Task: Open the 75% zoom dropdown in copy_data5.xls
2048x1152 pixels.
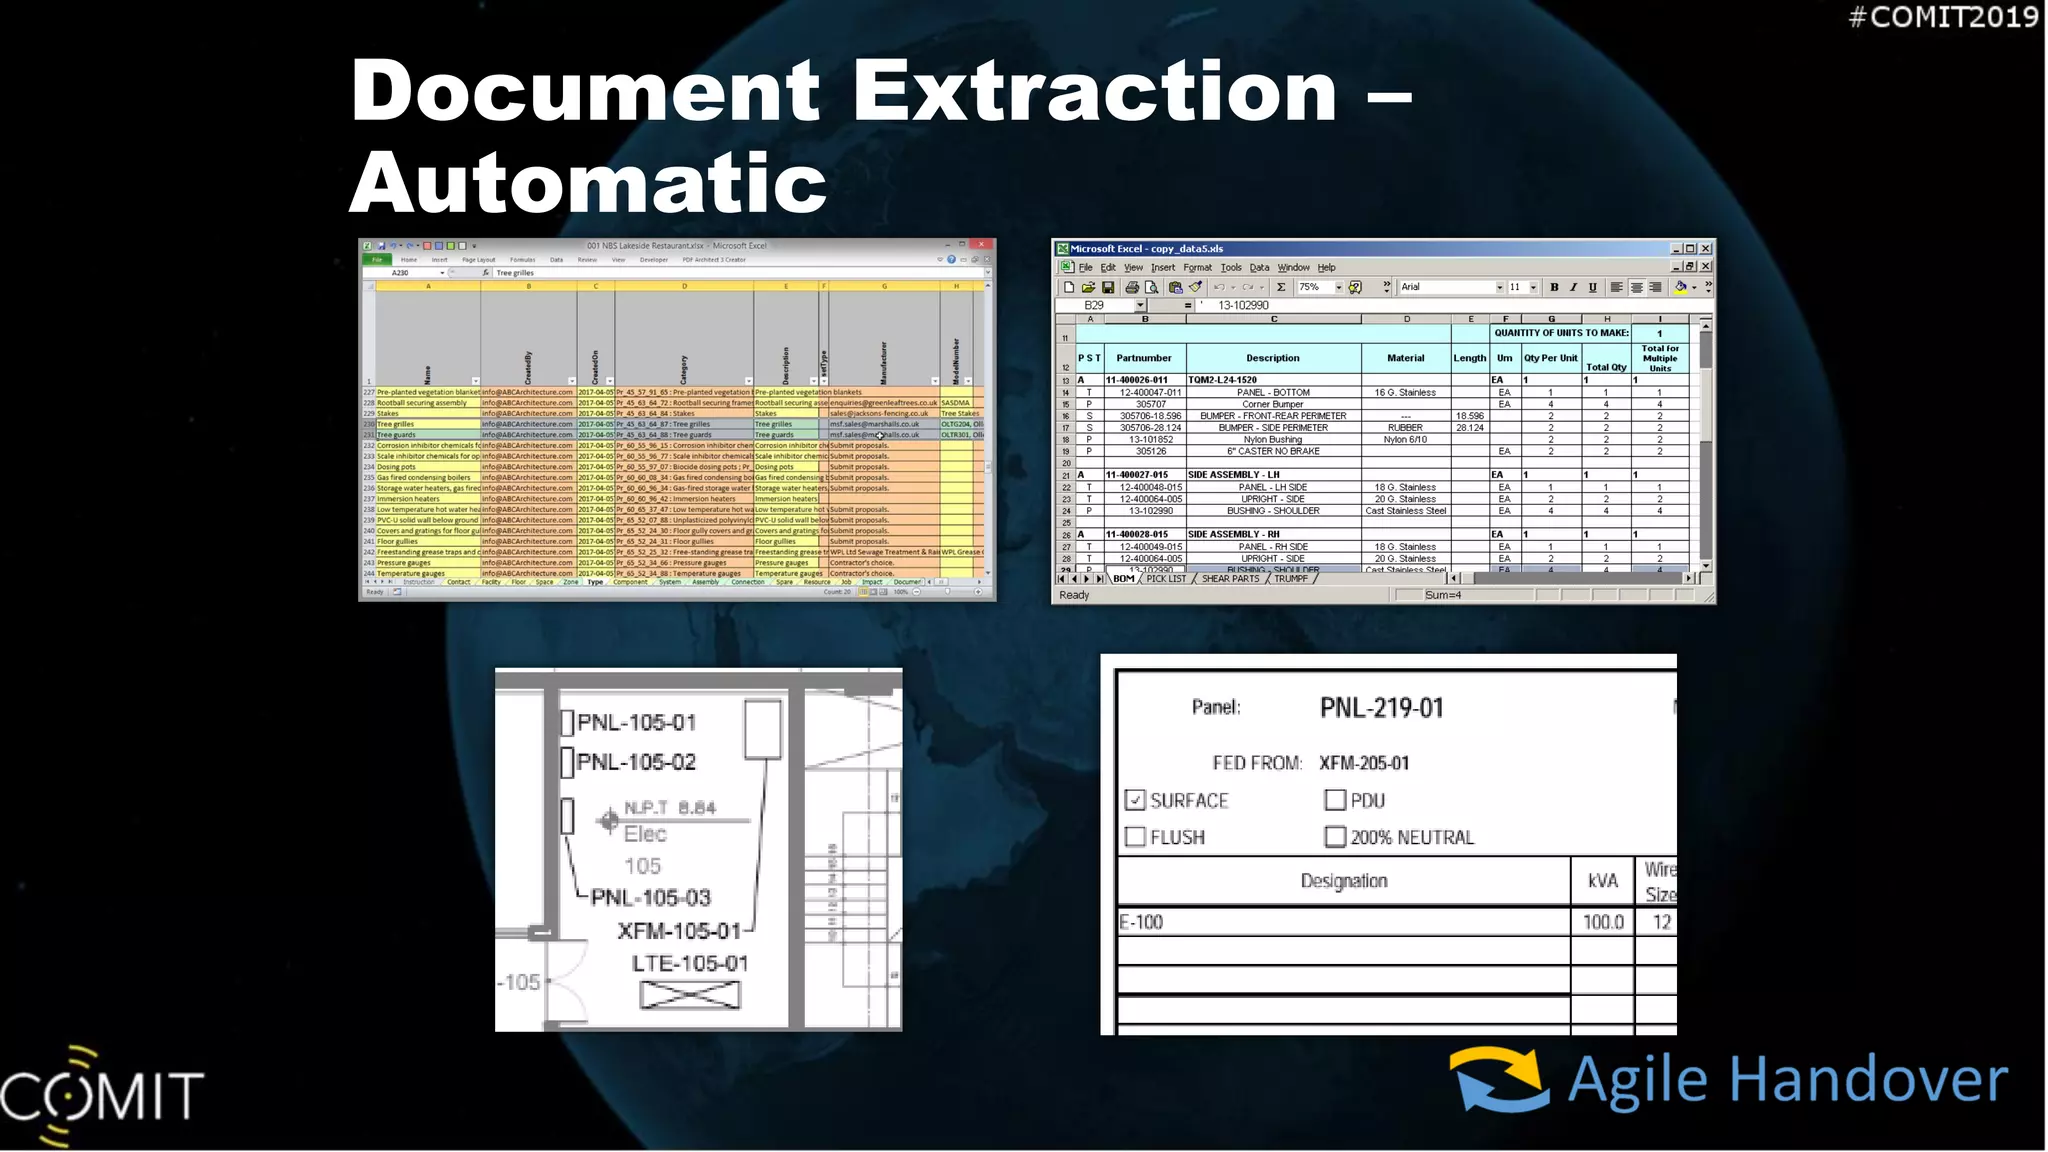Action: [1338, 287]
